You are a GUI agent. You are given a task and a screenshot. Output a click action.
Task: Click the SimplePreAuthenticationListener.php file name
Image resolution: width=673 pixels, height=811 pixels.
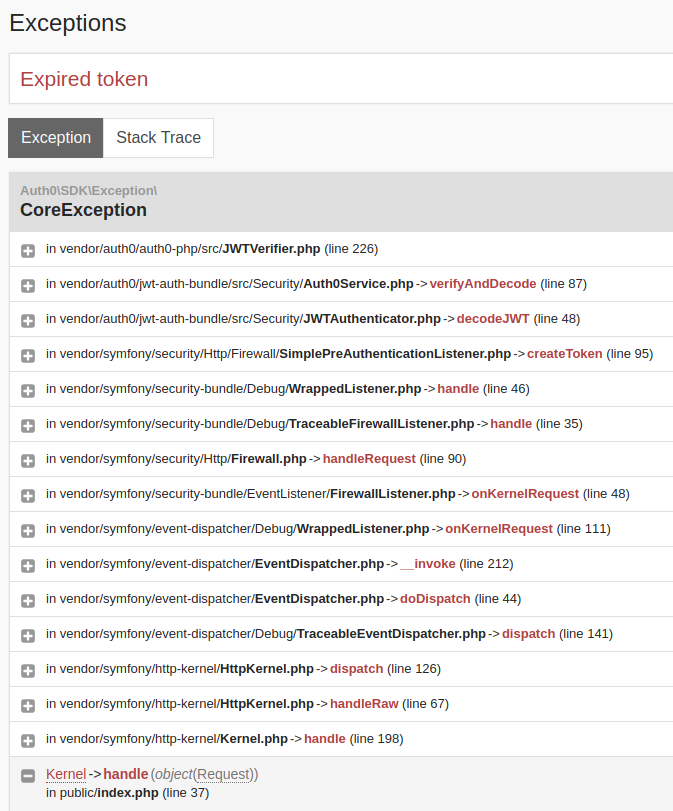coord(395,354)
